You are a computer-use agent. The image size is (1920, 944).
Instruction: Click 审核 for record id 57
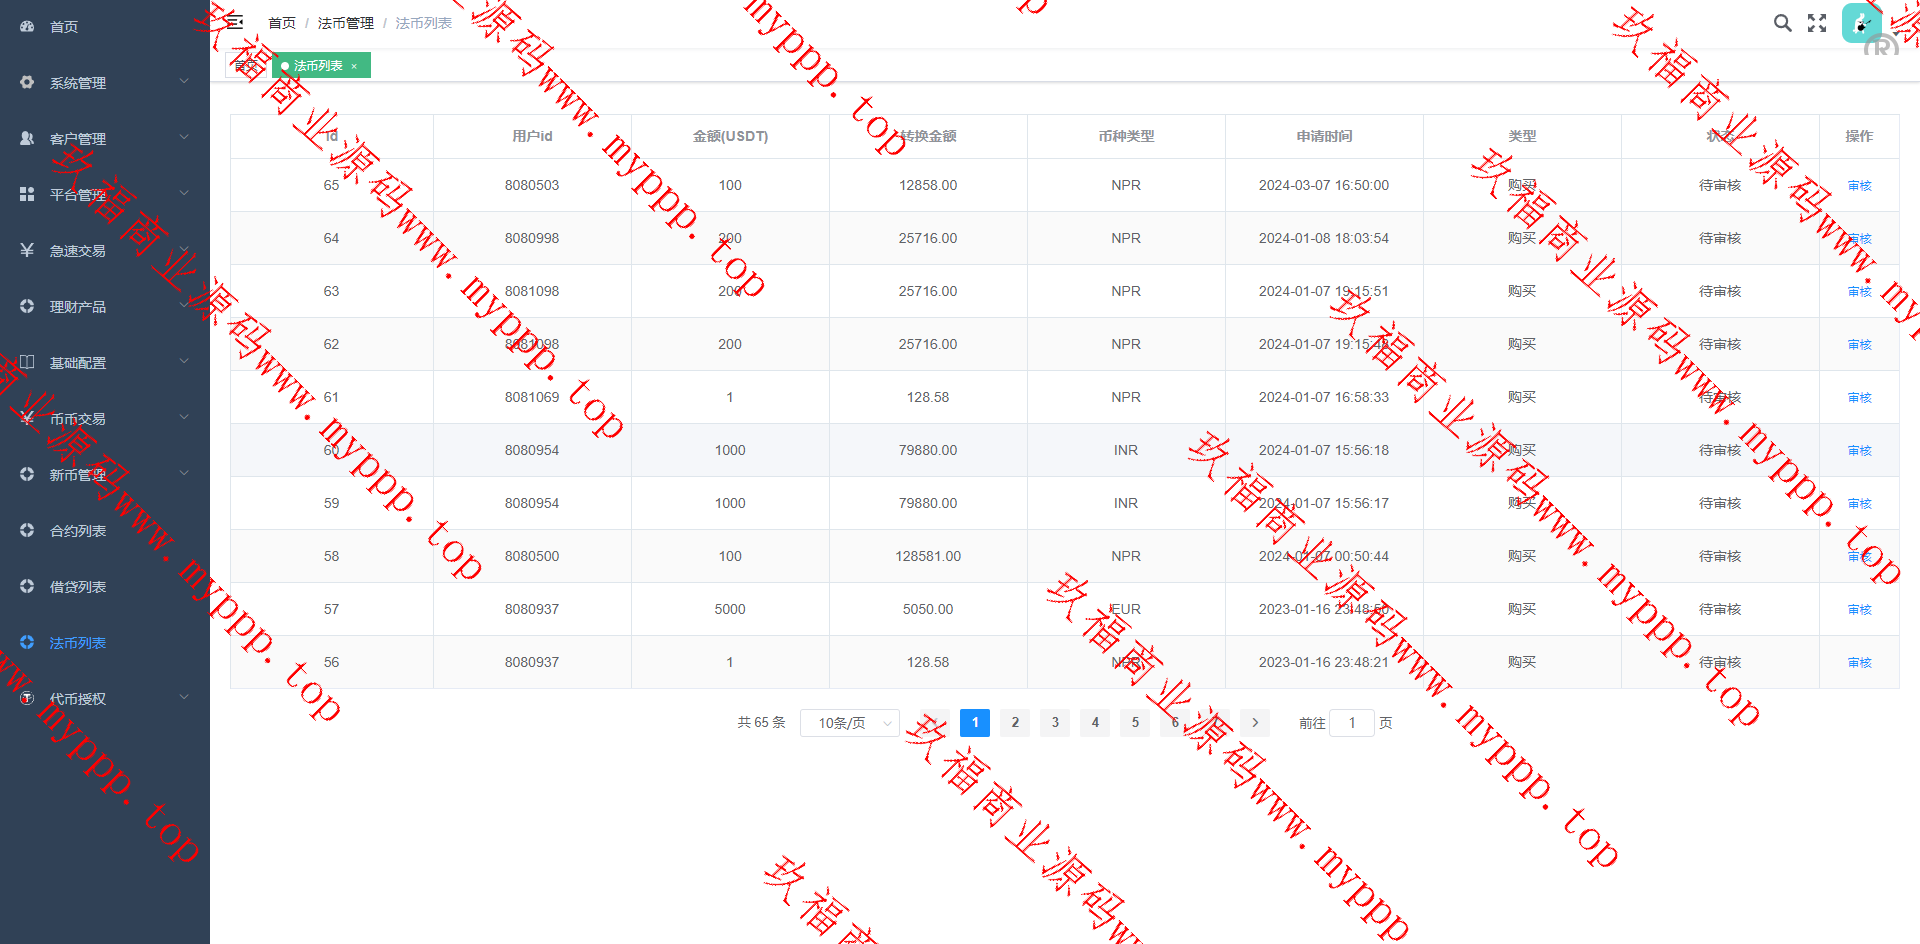click(1859, 610)
